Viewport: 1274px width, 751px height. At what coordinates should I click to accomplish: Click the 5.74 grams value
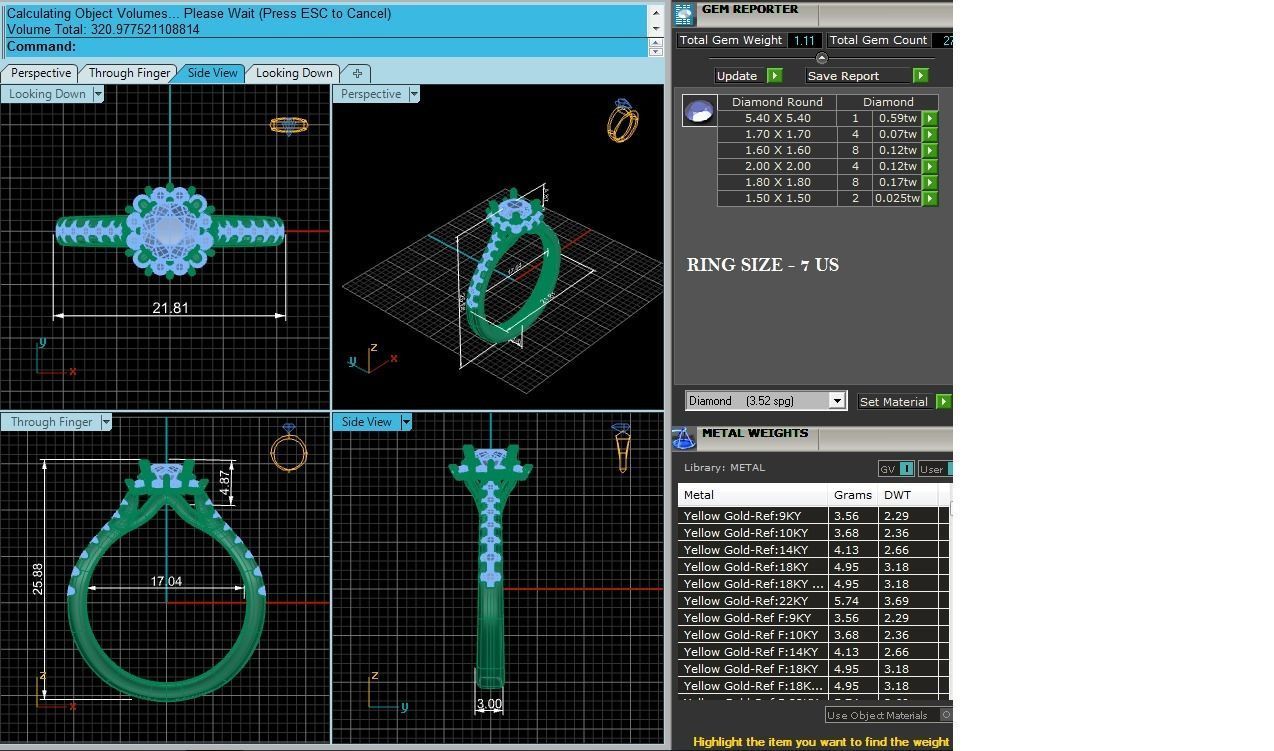846,601
